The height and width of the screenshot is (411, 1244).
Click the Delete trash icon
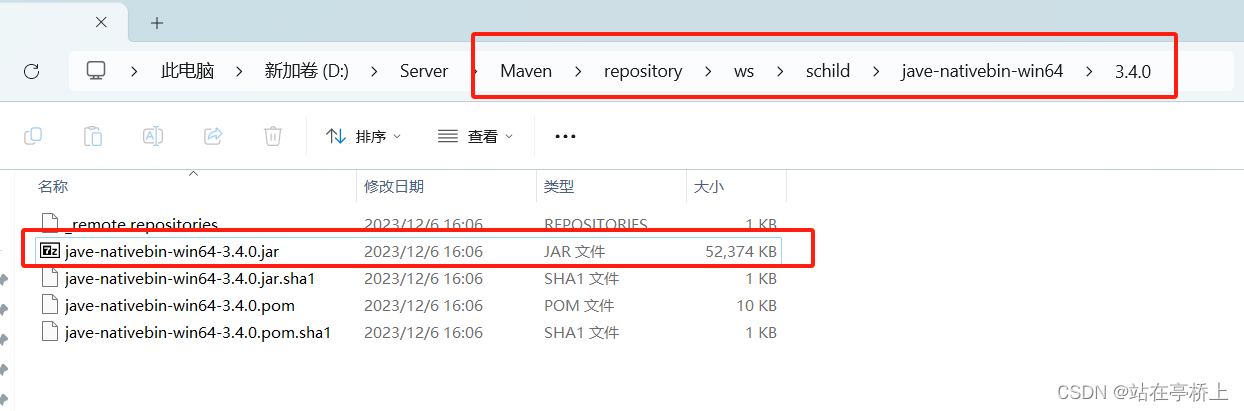(x=273, y=136)
